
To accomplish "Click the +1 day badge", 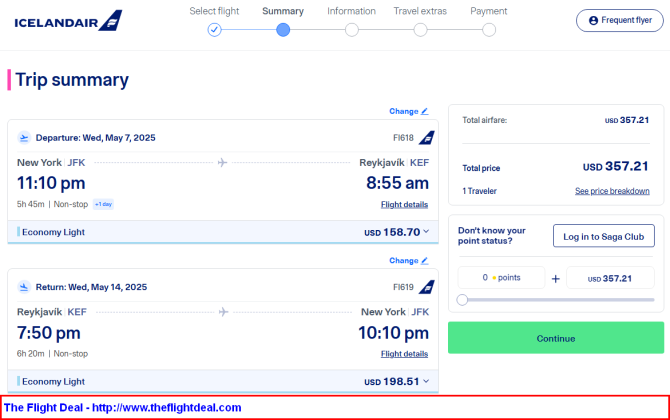I will click(x=103, y=204).
